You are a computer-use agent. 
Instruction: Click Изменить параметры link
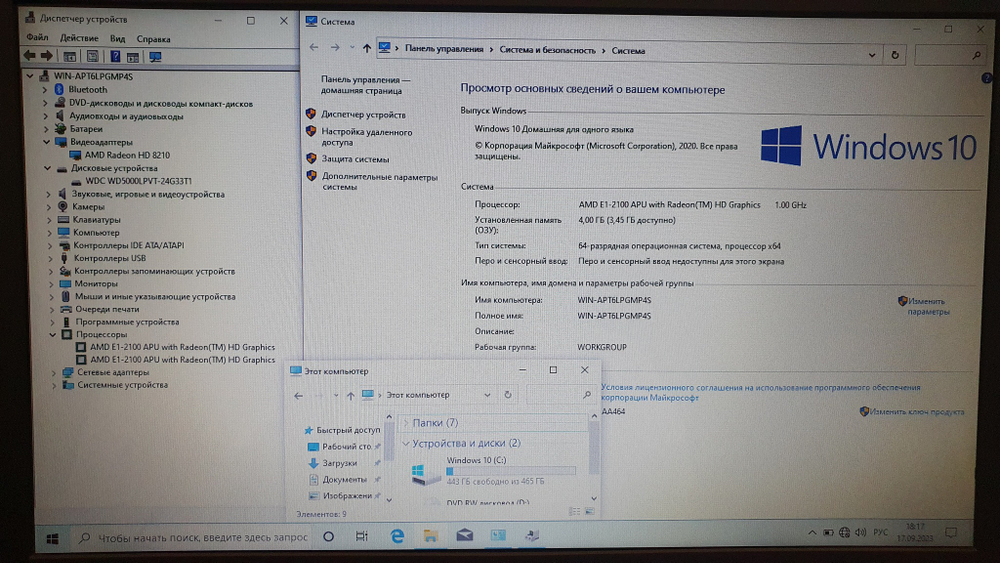pyautogui.click(x=929, y=306)
